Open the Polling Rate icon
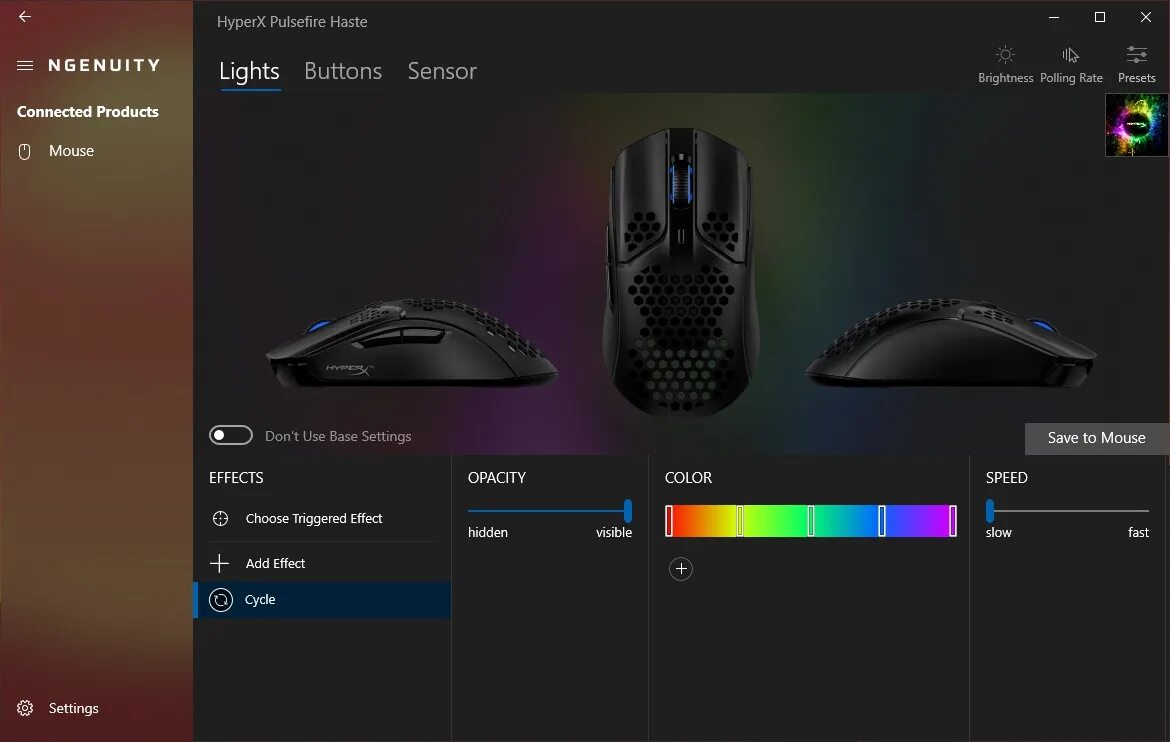The image size is (1170, 742). [x=1071, y=55]
